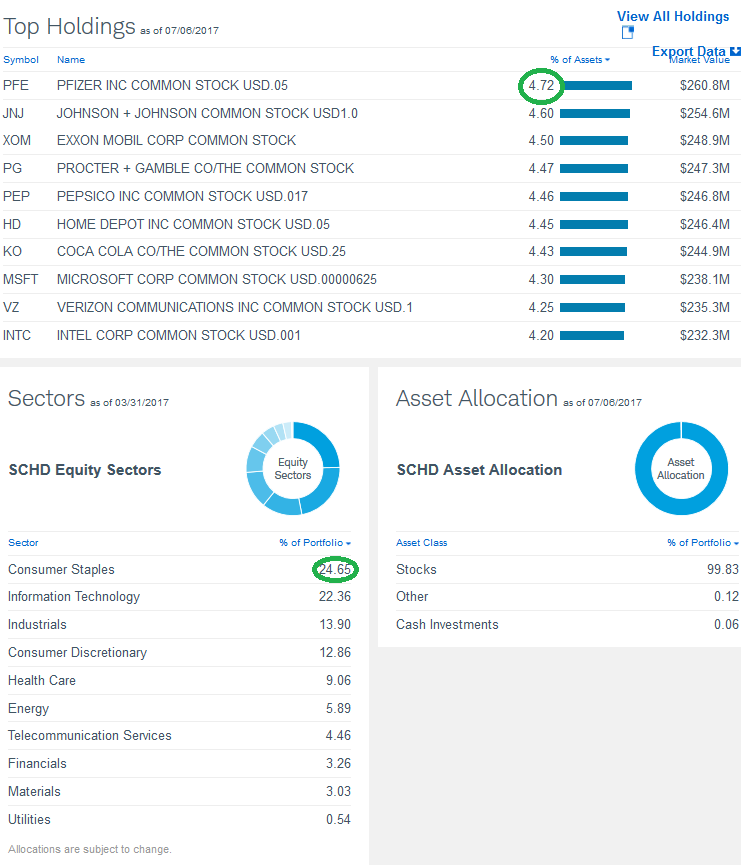741x865 pixels.
Task: Click PEPSICO INC COMMON STOCK name
Action: click(x=182, y=196)
